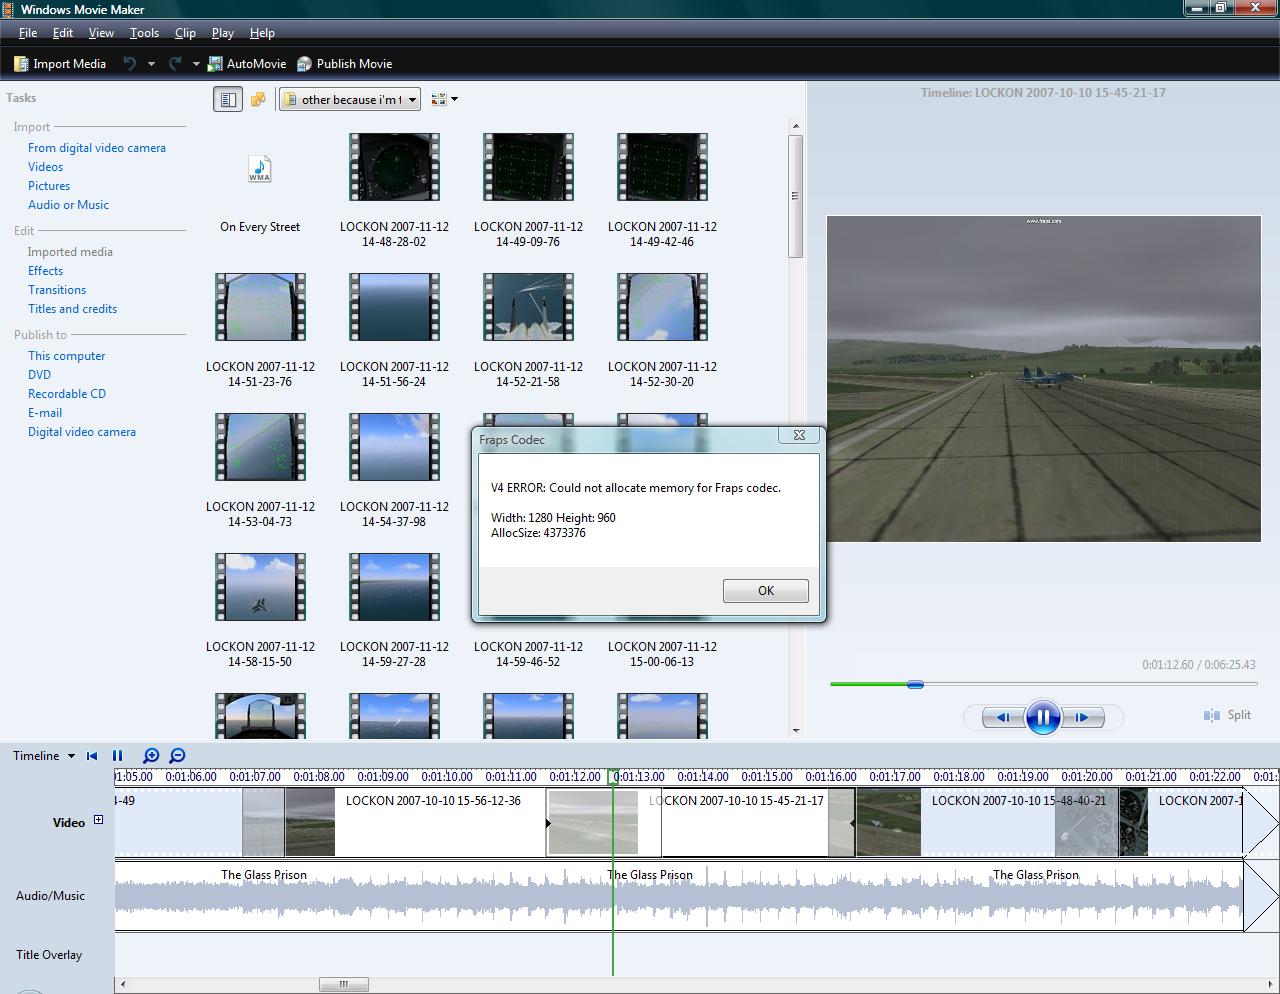
Task: Click Publish Movie in the toolbar
Action: click(x=344, y=63)
